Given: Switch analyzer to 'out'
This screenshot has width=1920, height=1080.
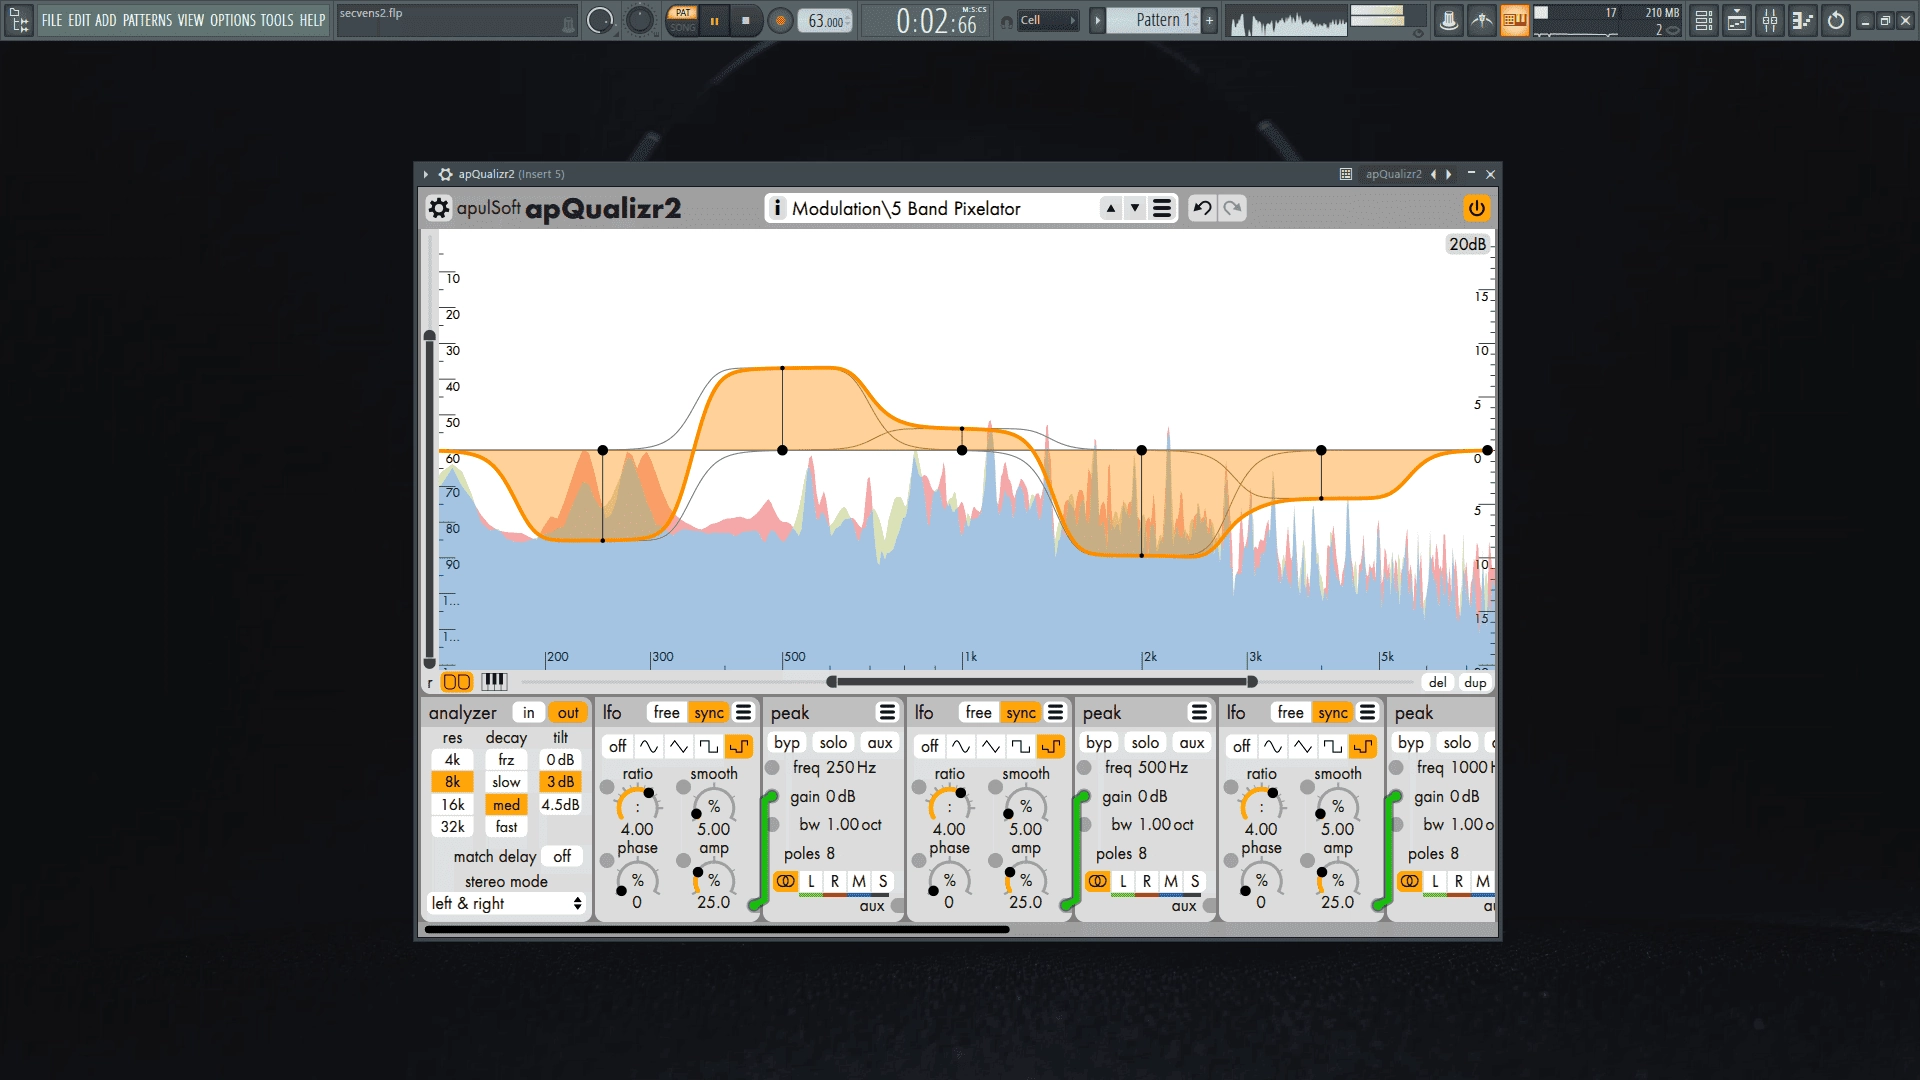Looking at the screenshot, I should (x=568, y=712).
